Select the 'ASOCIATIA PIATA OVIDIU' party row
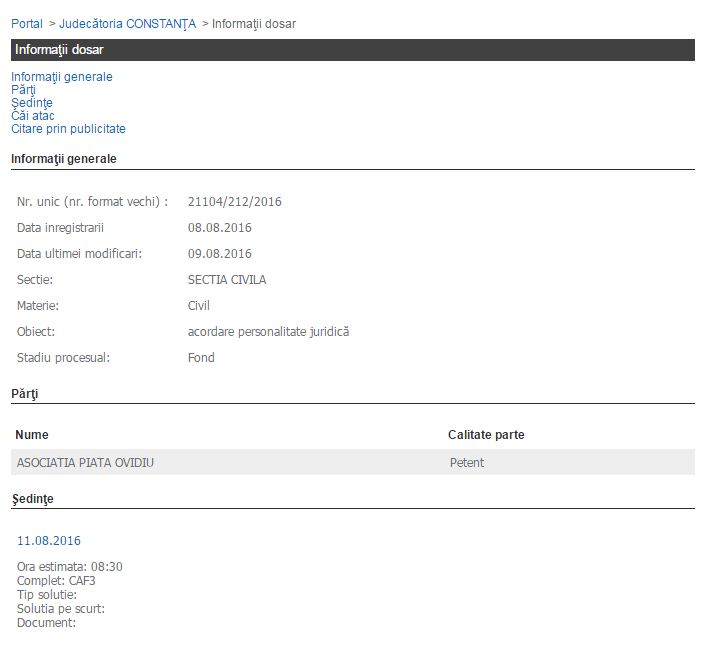Viewport: 706px width, 652px height. pyautogui.click(x=86, y=462)
